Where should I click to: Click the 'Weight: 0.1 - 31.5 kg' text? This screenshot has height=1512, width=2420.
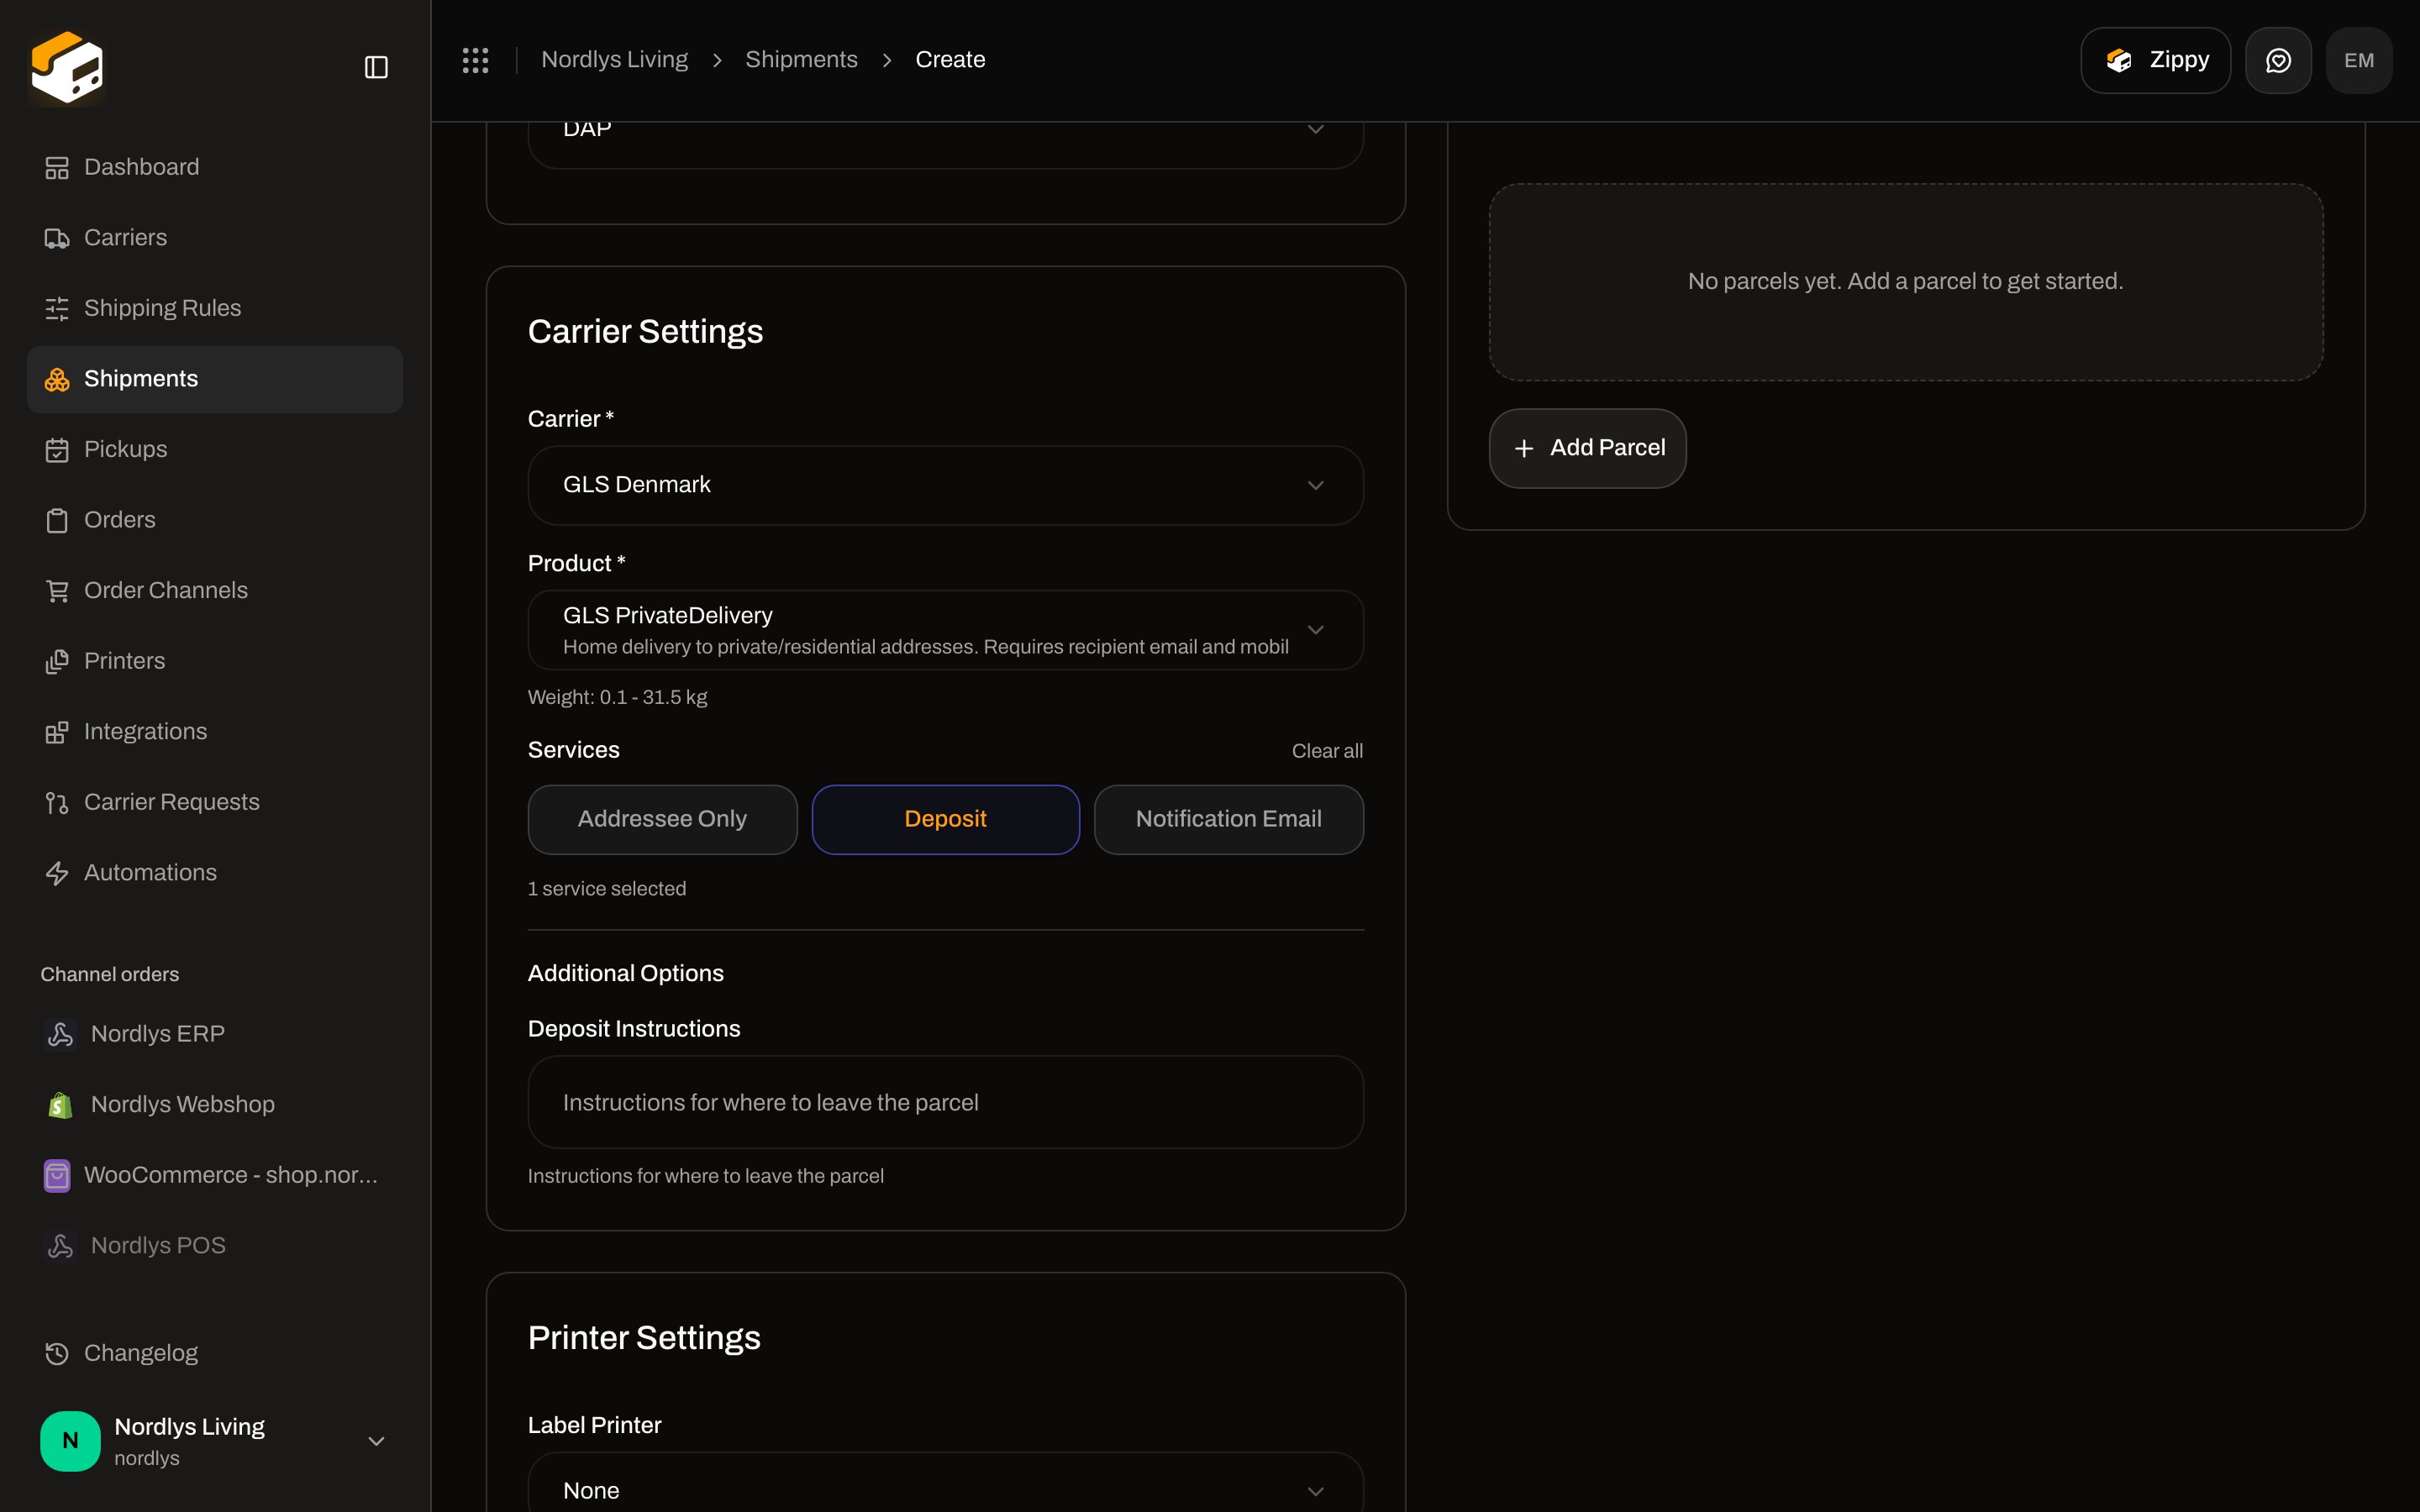(x=617, y=697)
